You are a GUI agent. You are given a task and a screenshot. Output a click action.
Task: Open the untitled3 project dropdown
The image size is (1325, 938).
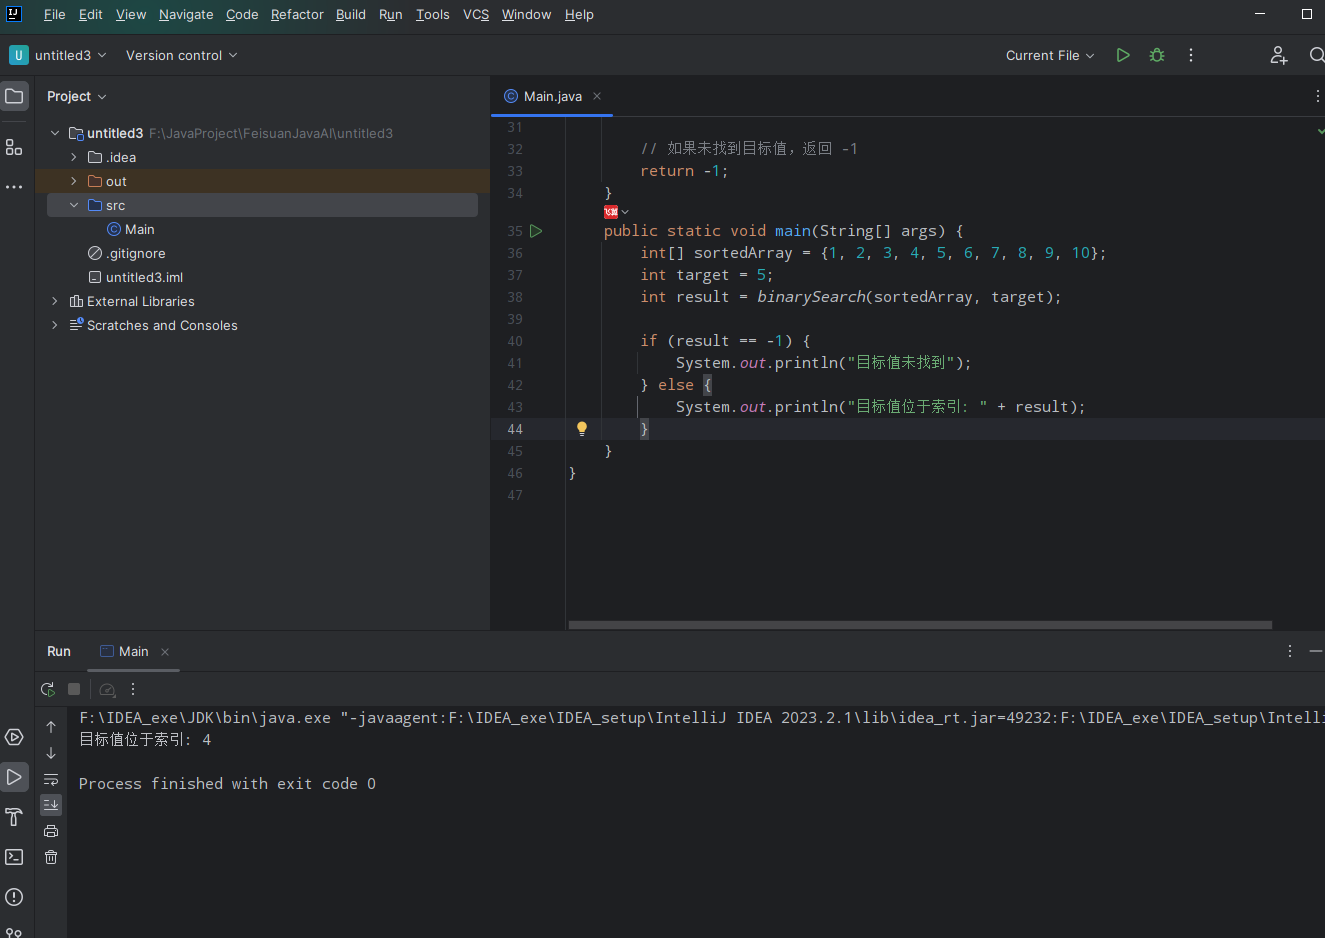pyautogui.click(x=59, y=55)
